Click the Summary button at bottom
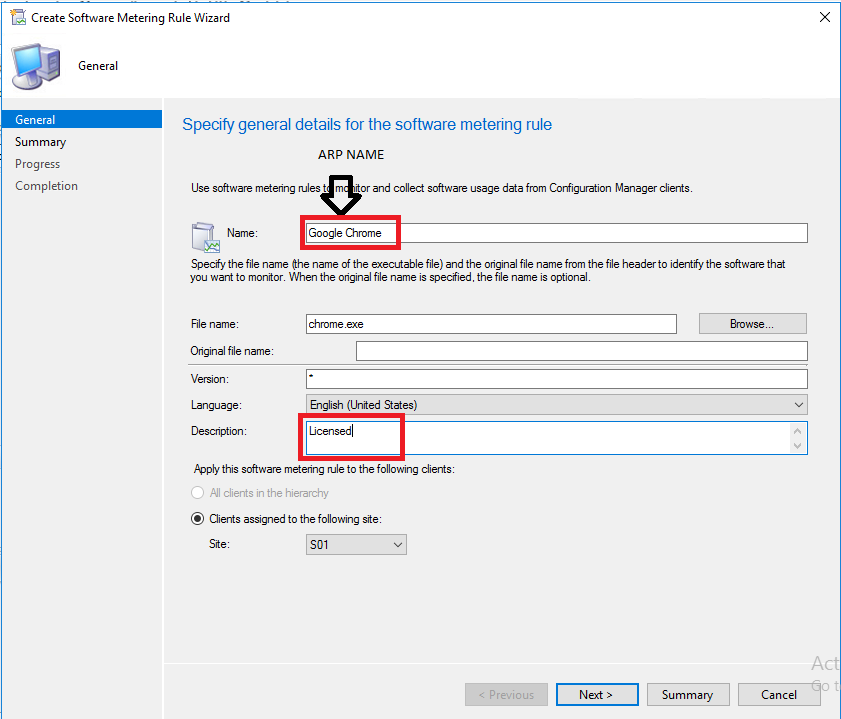The width and height of the screenshot is (841, 719). [688, 695]
